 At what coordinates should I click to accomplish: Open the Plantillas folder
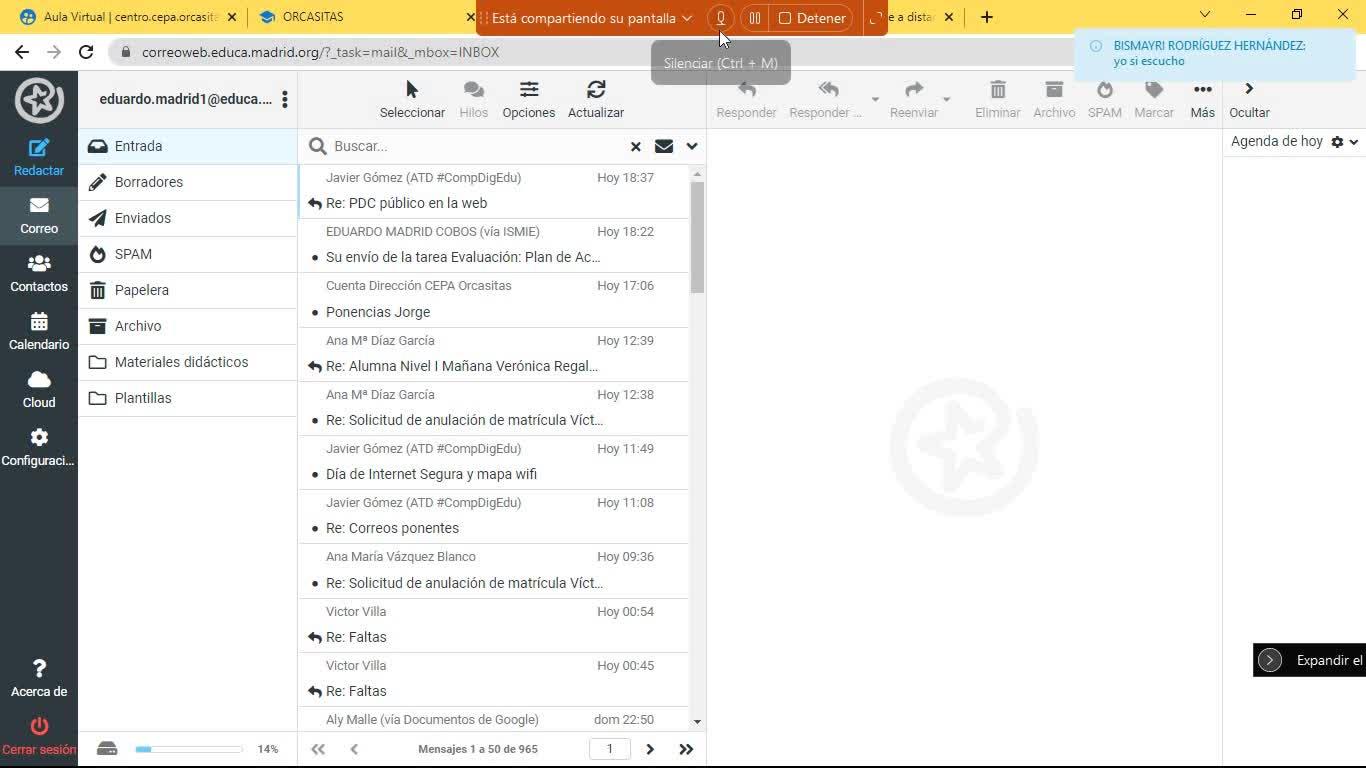[188, 398]
